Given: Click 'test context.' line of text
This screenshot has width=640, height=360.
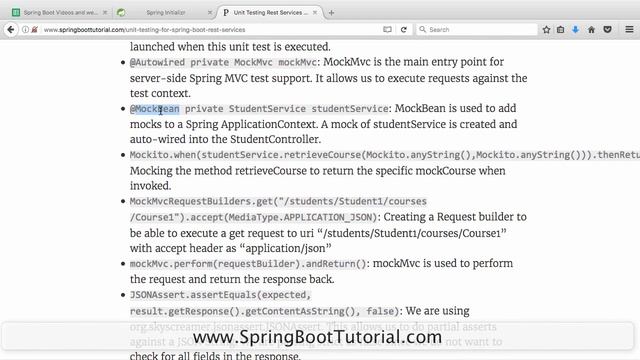Looking at the screenshot, I should (160, 93).
